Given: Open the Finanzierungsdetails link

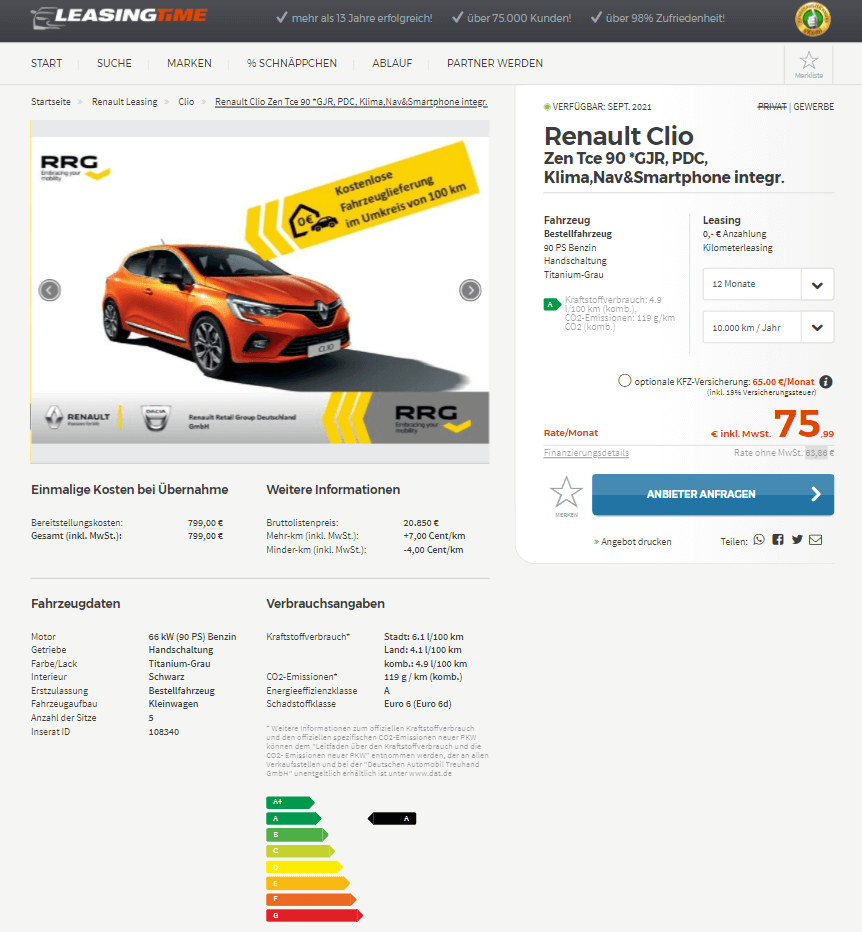Looking at the screenshot, I should (x=586, y=453).
